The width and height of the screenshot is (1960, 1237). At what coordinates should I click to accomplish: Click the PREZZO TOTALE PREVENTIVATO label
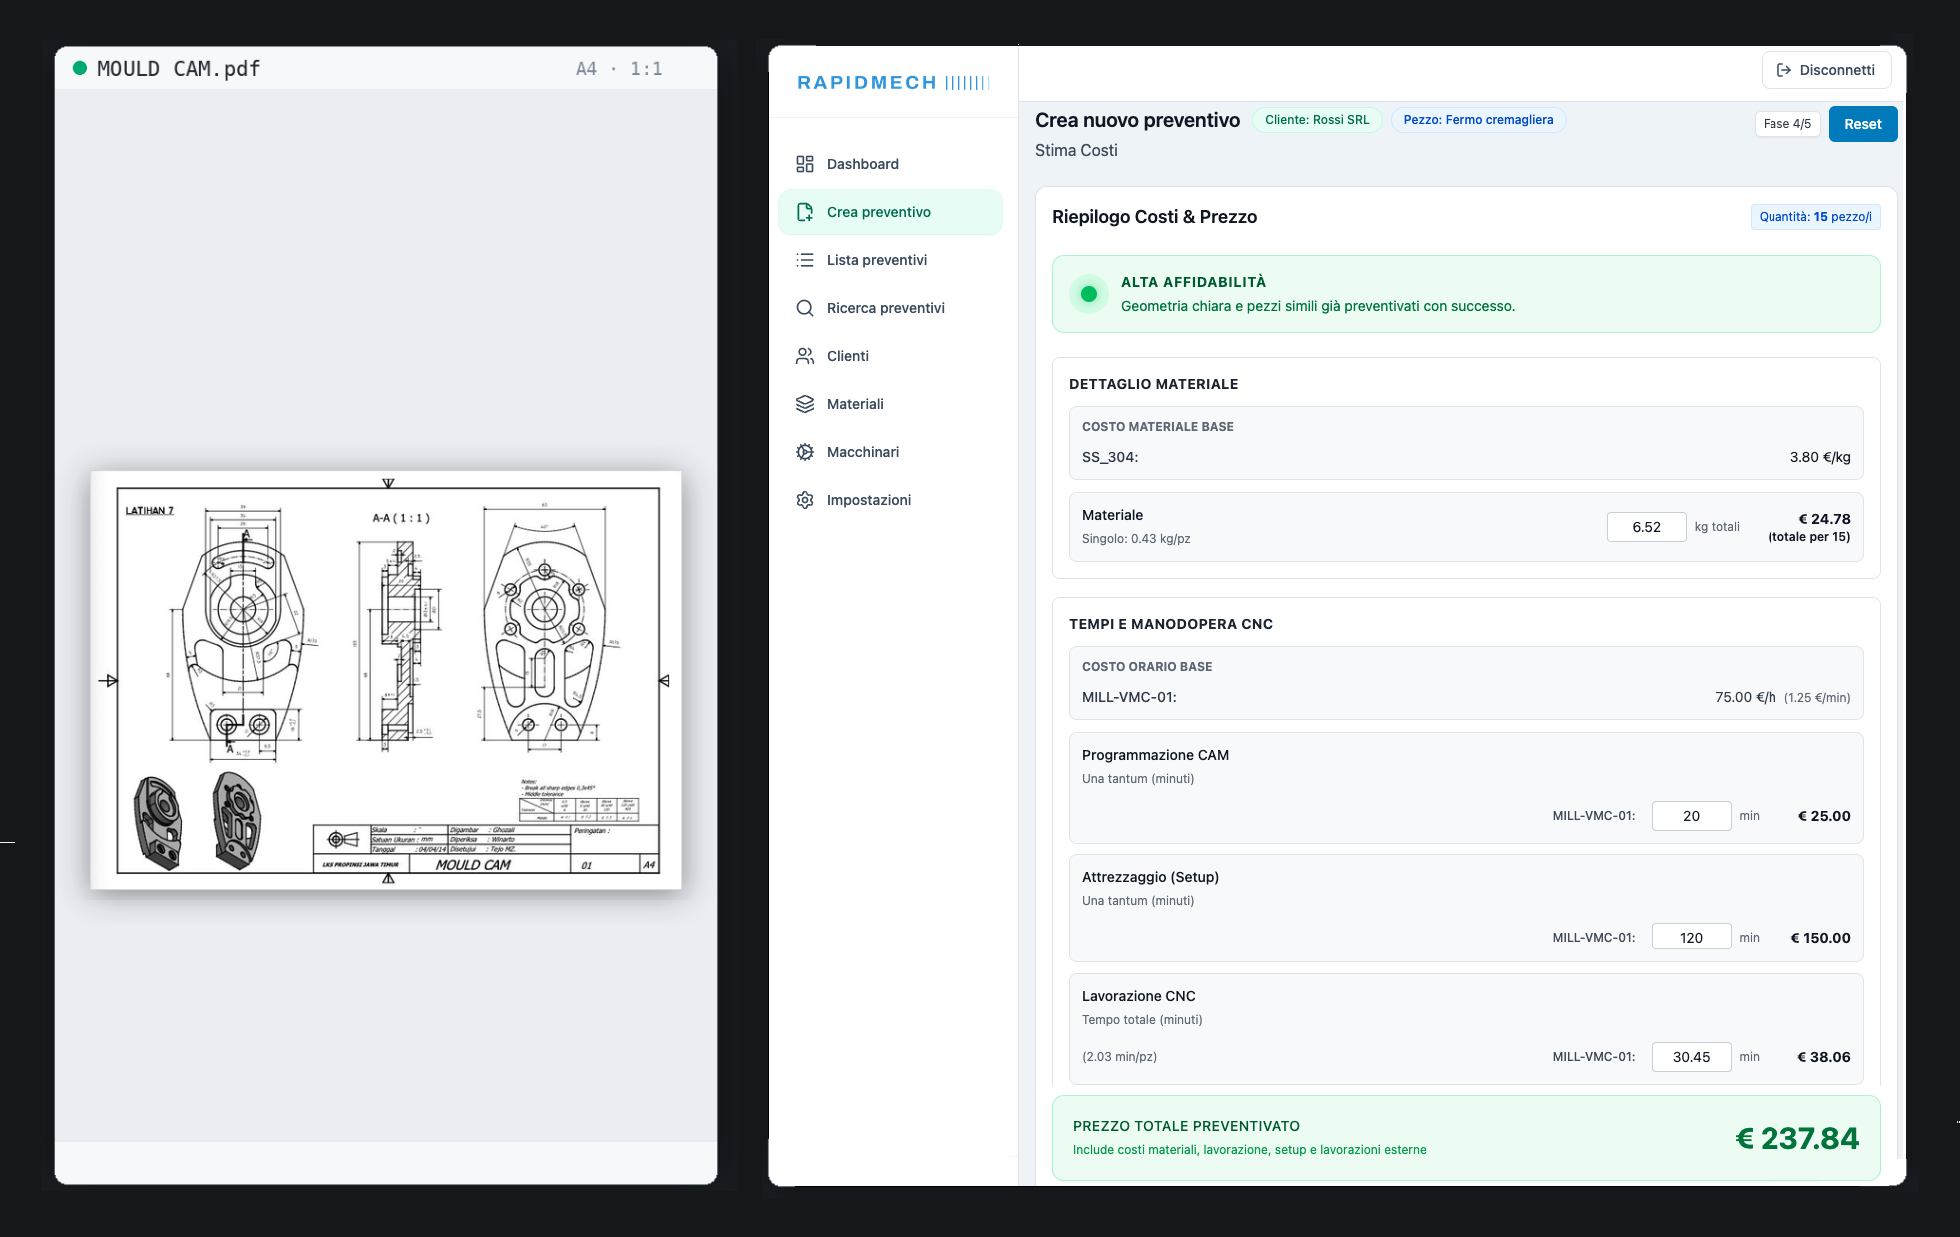1186,1126
